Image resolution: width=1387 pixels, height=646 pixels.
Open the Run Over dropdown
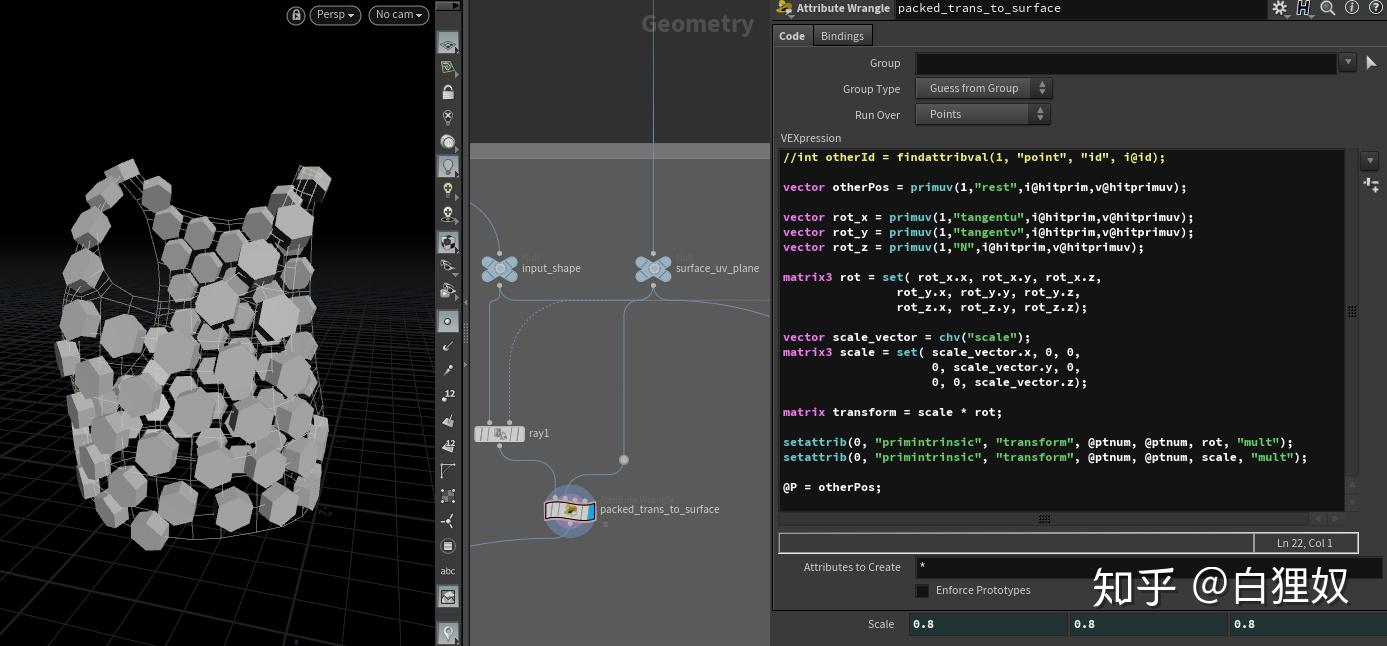click(x=983, y=114)
